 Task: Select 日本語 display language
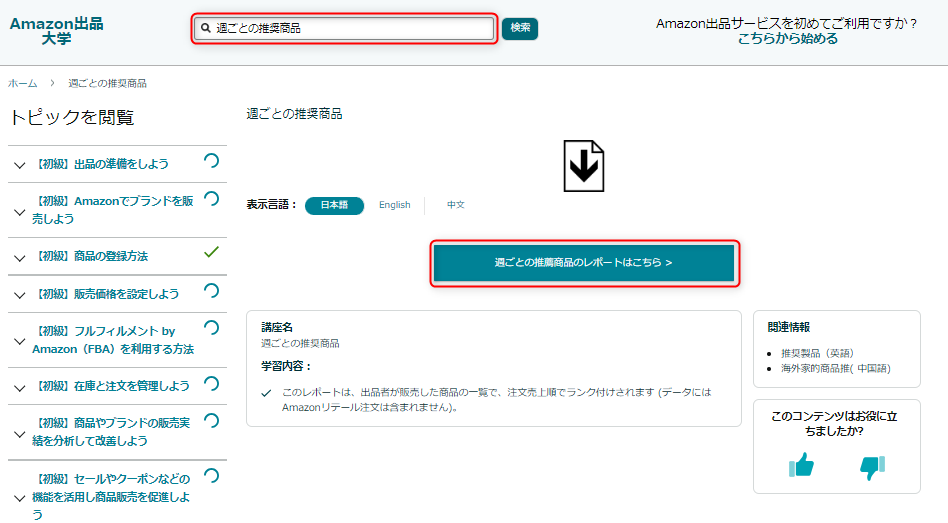[334, 205]
